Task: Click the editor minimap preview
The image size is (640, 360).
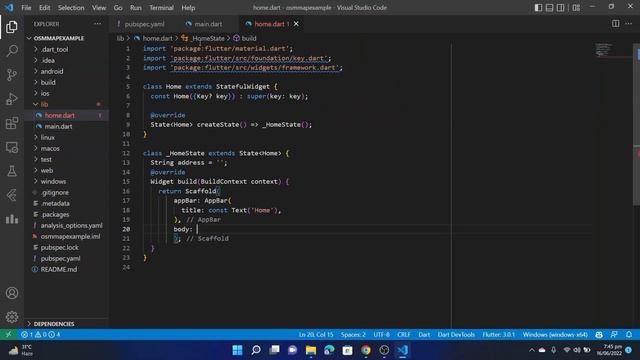Action: tap(604, 50)
